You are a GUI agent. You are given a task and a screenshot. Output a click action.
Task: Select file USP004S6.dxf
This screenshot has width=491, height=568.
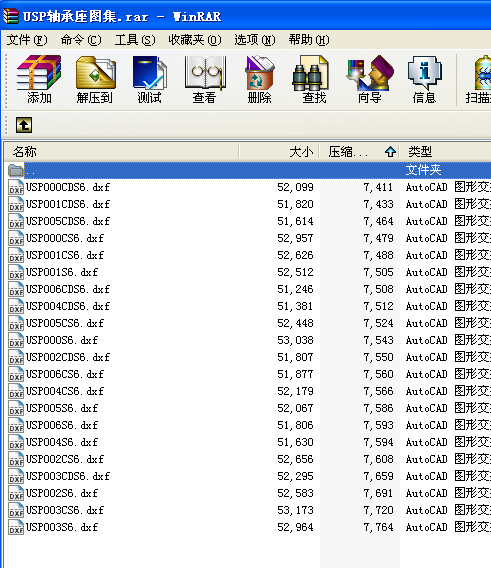click(x=62, y=442)
